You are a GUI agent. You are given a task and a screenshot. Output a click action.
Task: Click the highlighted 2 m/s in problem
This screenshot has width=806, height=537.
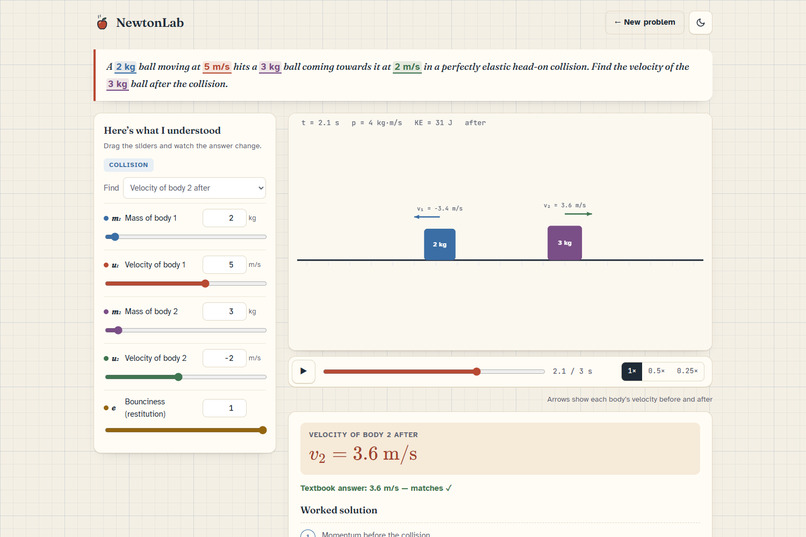tap(407, 67)
